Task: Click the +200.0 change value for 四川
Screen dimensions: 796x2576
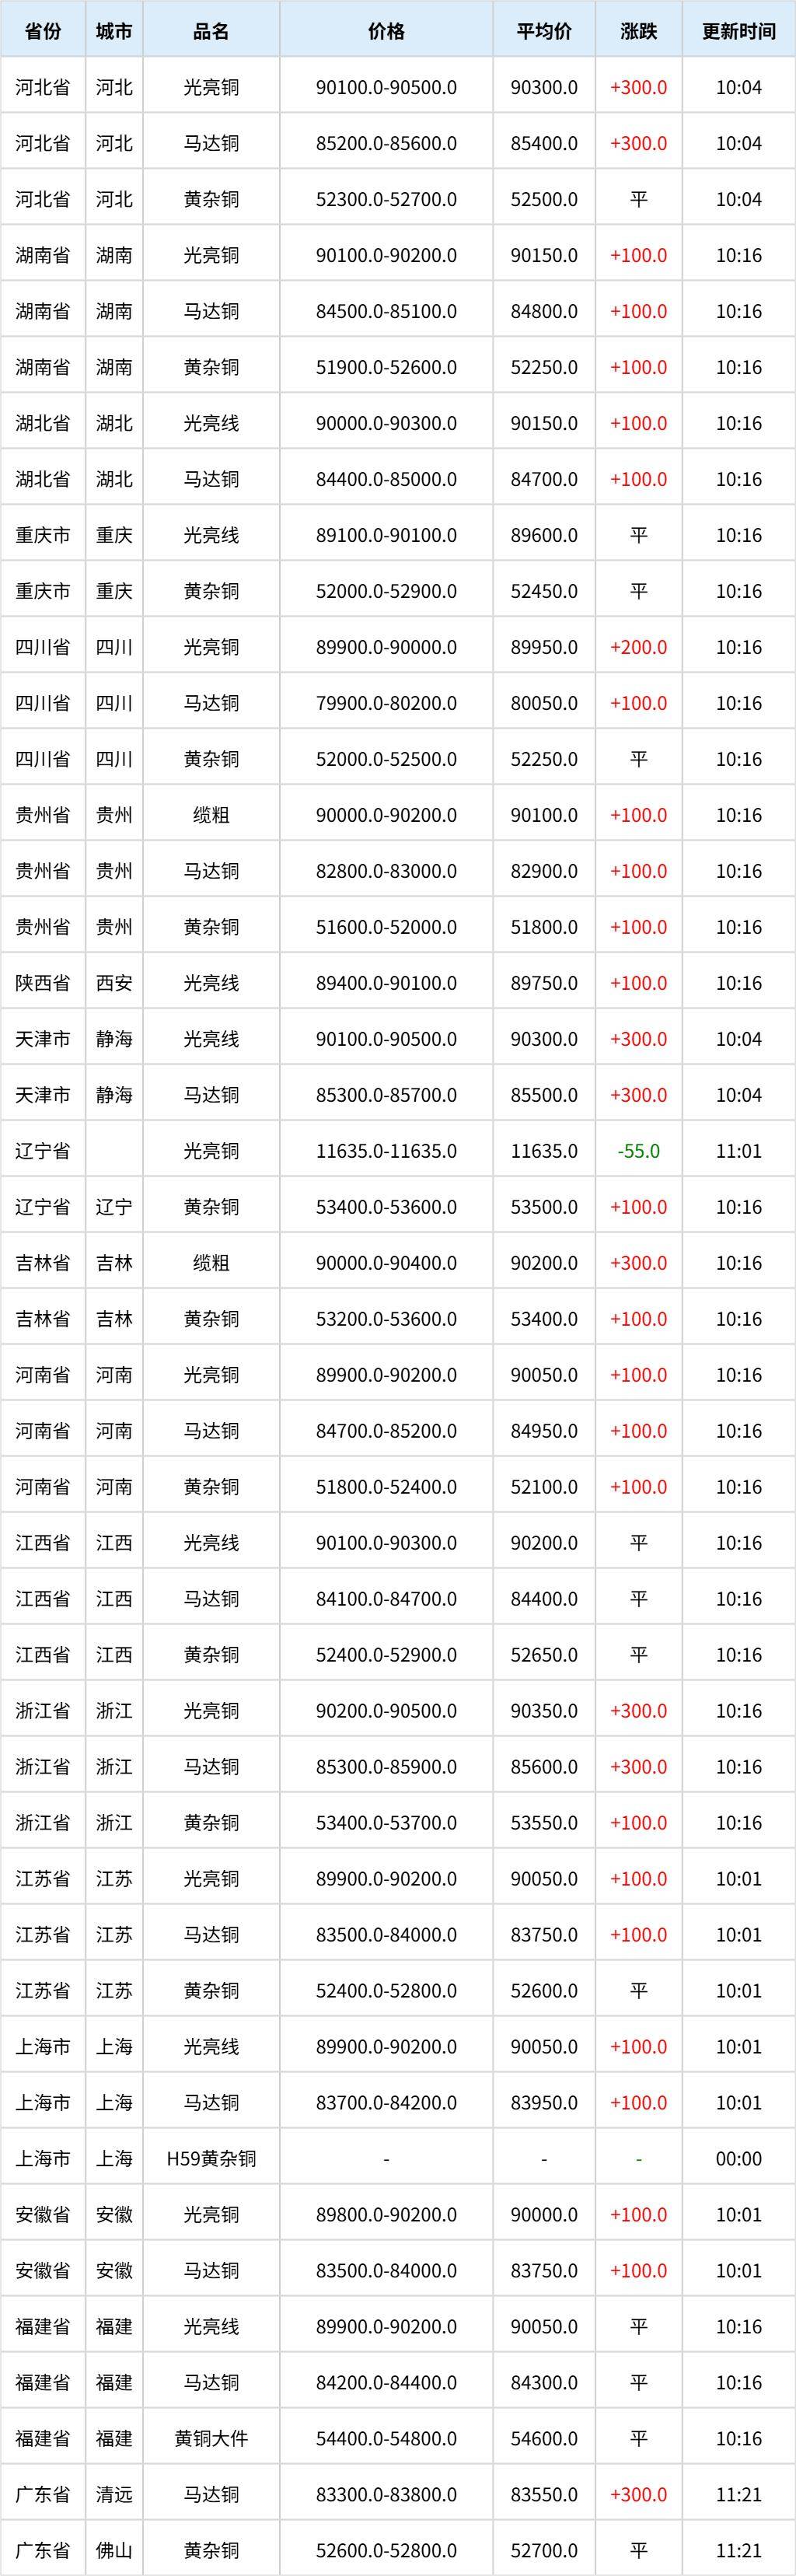Action: (x=639, y=647)
